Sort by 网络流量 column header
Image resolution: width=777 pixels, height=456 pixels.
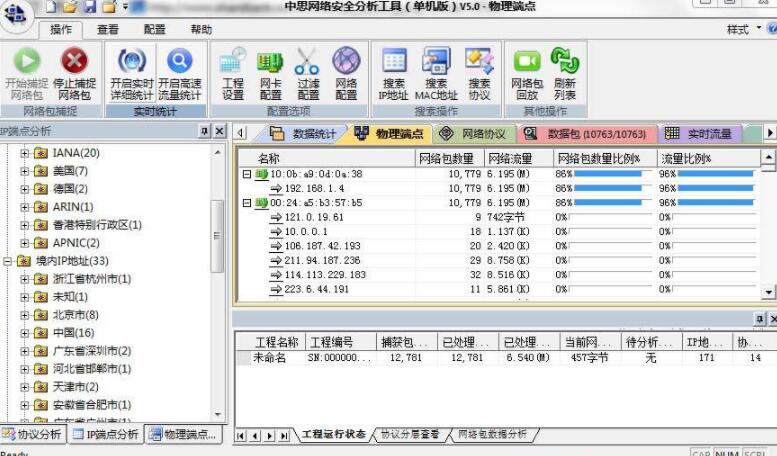[519, 159]
